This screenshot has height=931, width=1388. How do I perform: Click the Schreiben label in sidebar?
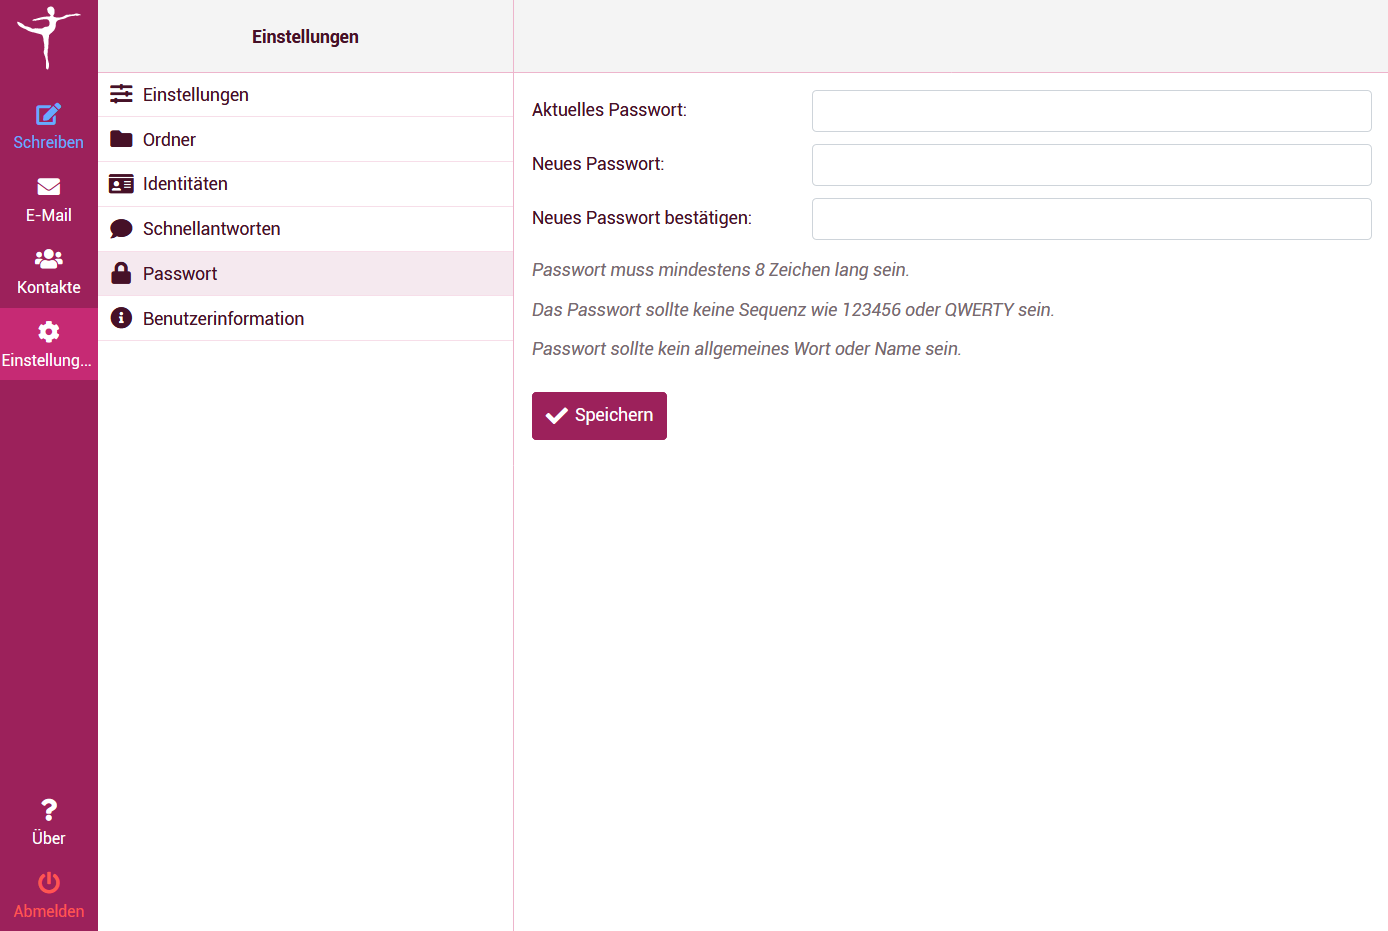48,142
